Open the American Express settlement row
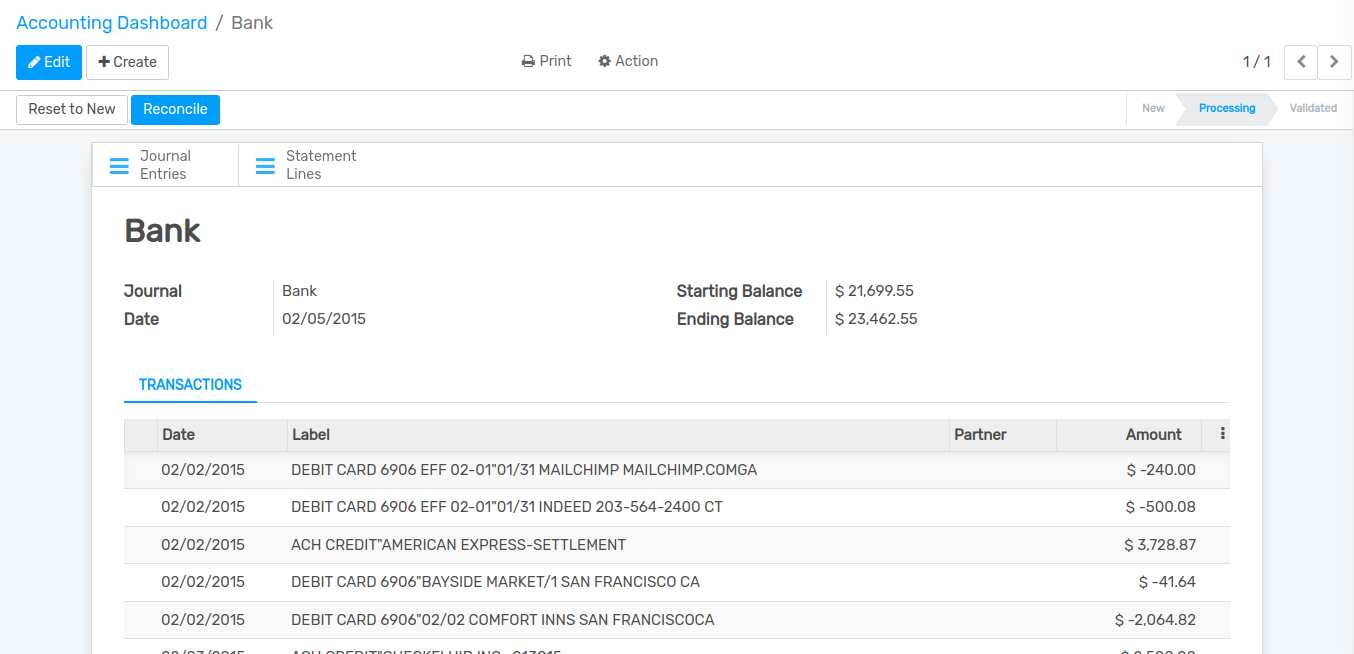 click(x=458, y=545)
